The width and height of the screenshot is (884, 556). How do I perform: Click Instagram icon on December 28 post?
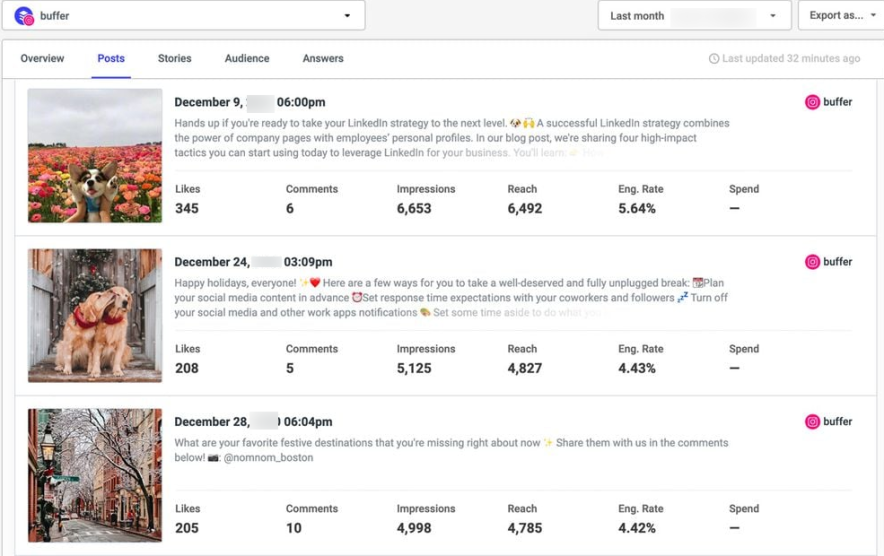click(813, 422)
